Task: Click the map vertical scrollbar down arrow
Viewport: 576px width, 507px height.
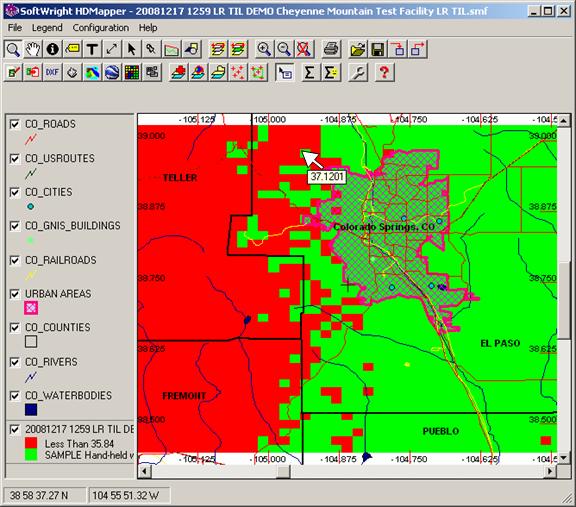Action: click(x=564, y=458)
